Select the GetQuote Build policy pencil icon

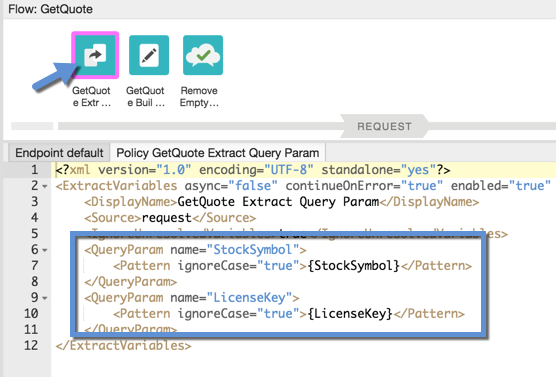pos(149,55)
